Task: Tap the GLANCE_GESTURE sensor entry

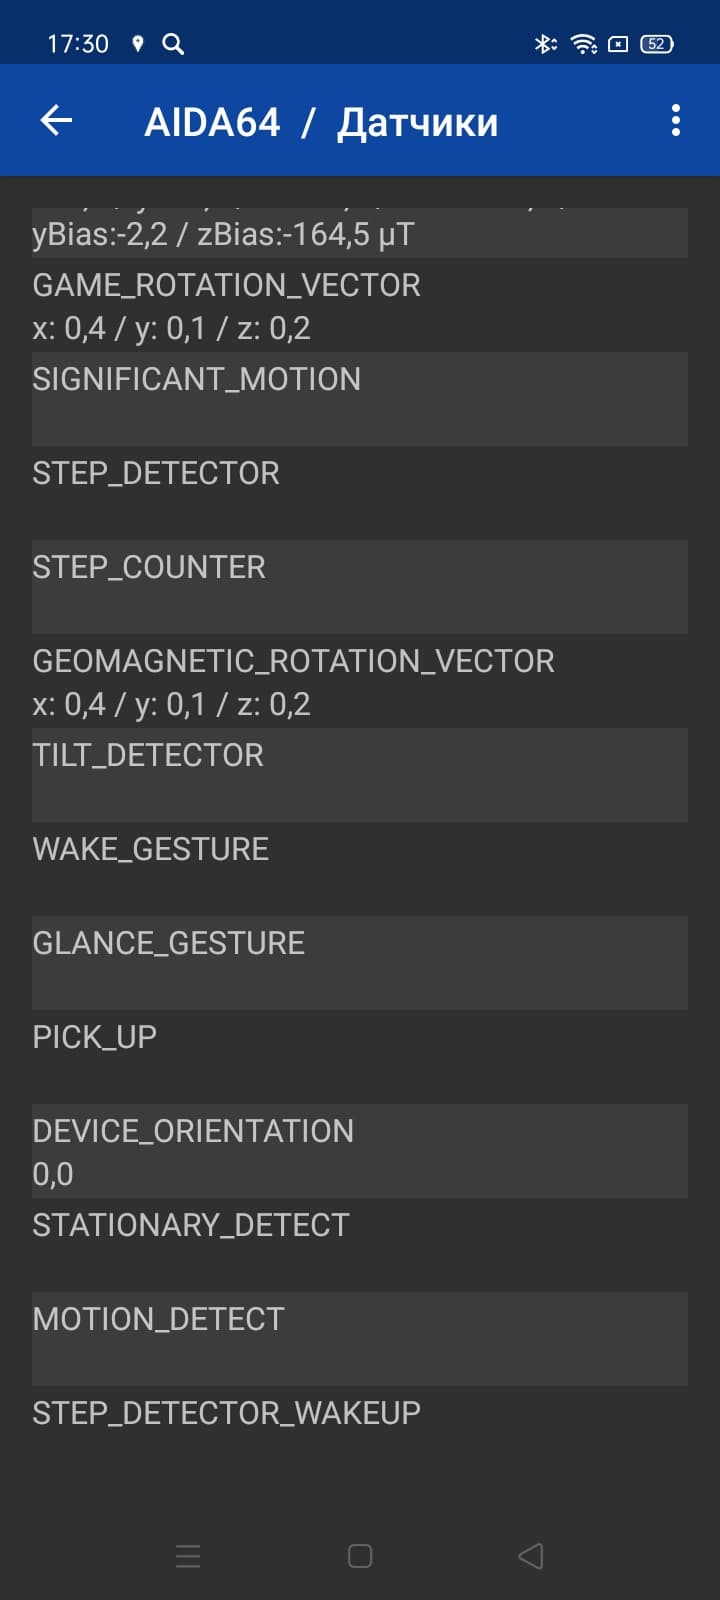Action: point(359,962)
